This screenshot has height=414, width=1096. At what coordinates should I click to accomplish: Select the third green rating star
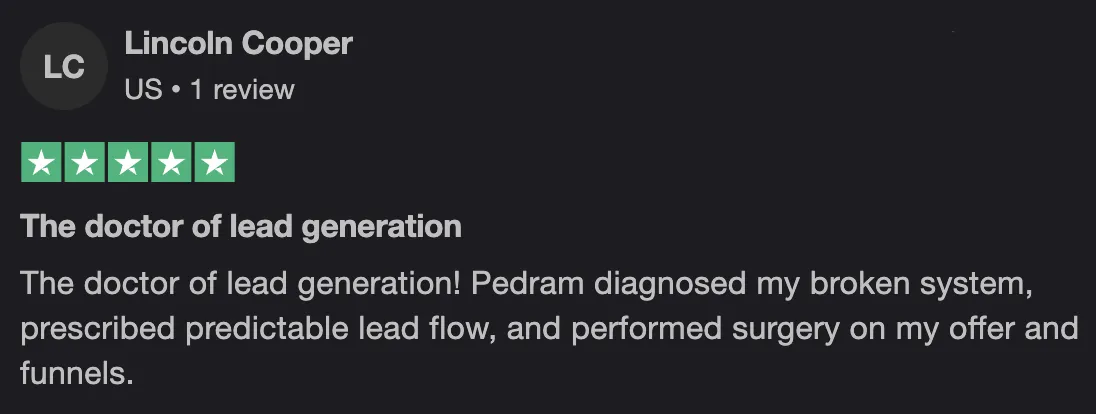pyautogui.click(x=128, y=162)
